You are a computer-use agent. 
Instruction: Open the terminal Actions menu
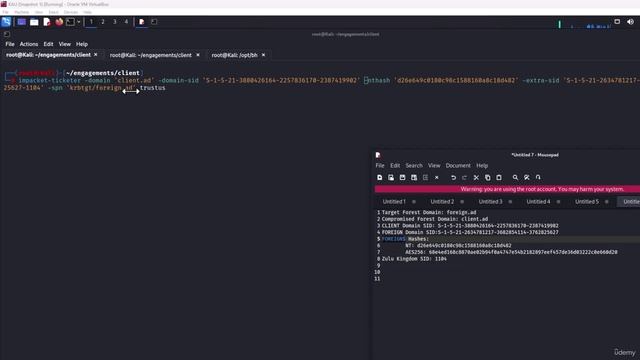[29, 44]
